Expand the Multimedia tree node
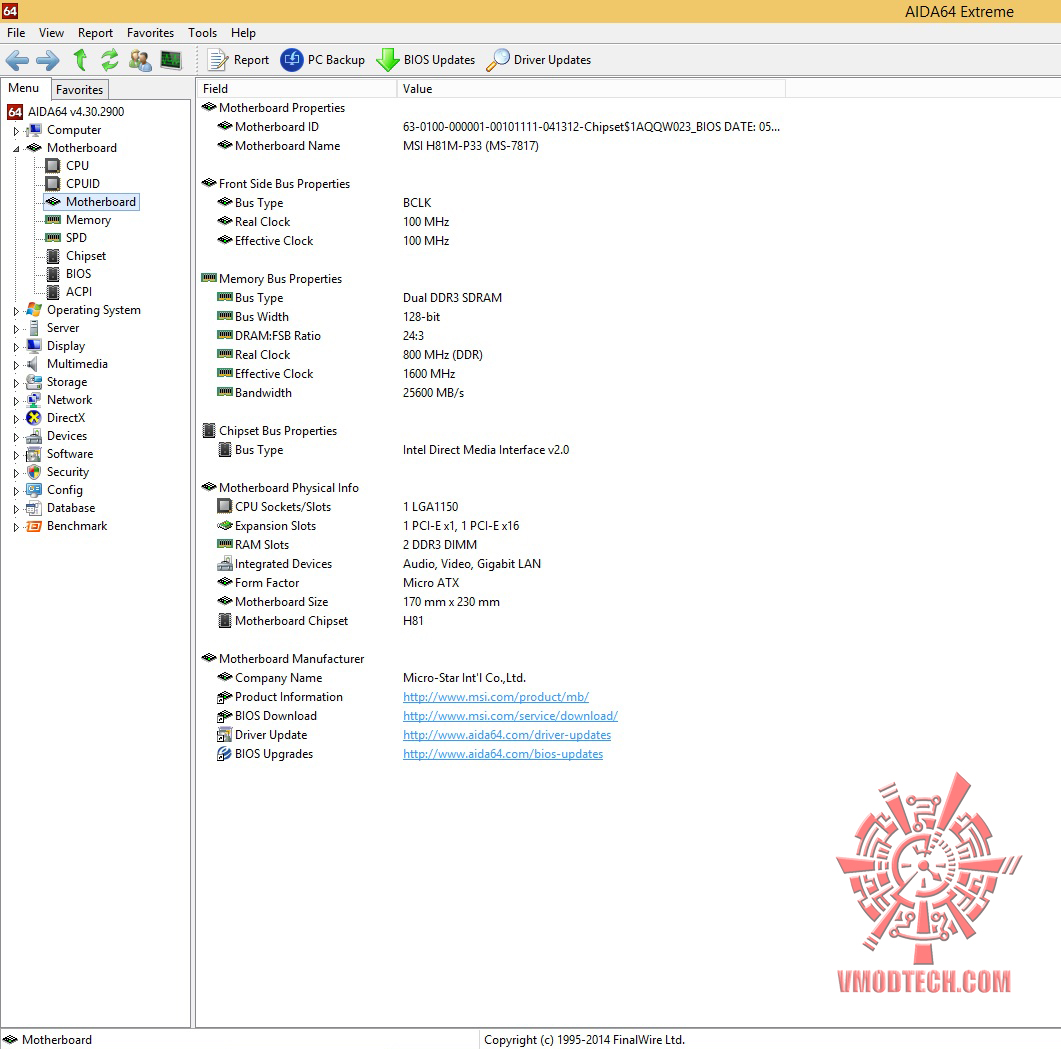Screen dimensions: 1061x1049 pyautogui.click(x=16, y=365)
